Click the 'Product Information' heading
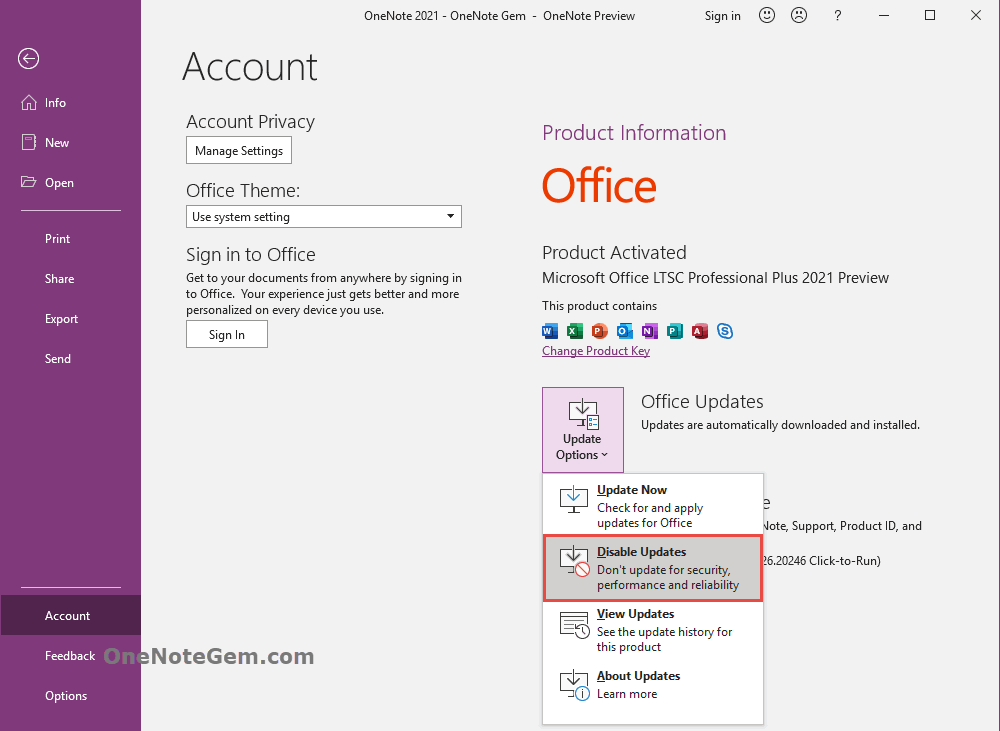The height and width of the screenshot is (731, 1000). click(x=634, y=133)
